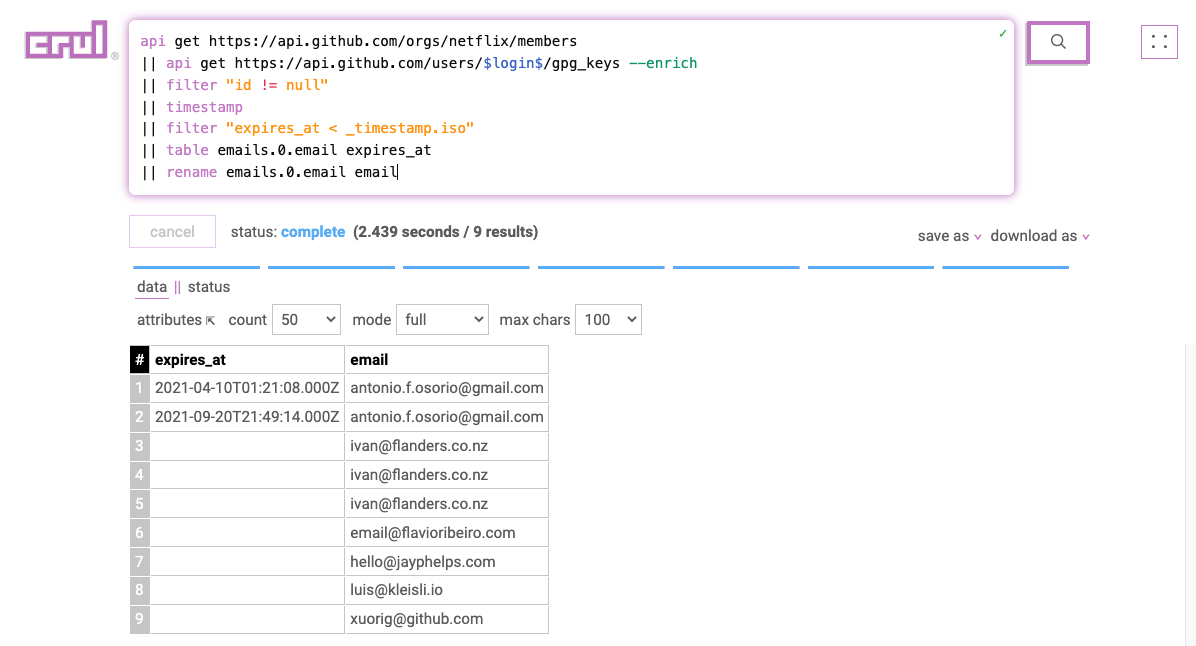Click the complete status link

pos(313,232)
